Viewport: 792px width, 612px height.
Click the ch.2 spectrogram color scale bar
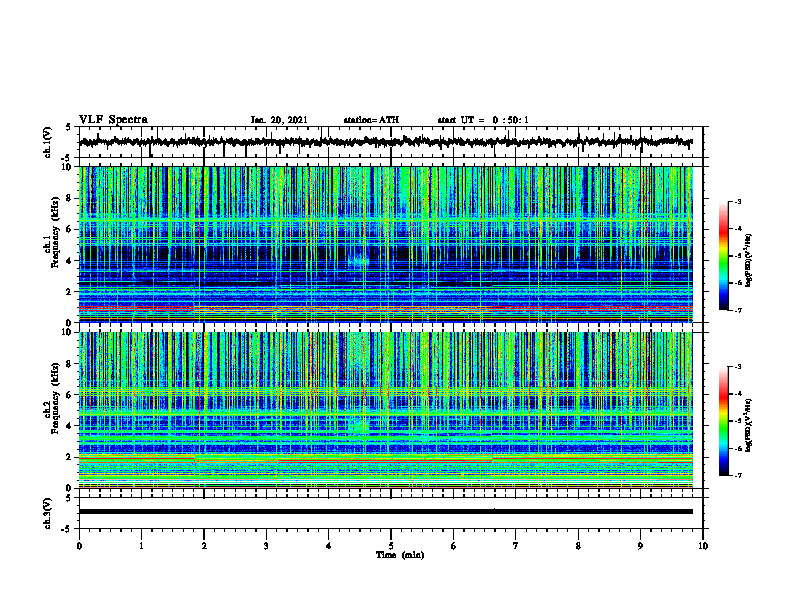(x=723, y=421)
